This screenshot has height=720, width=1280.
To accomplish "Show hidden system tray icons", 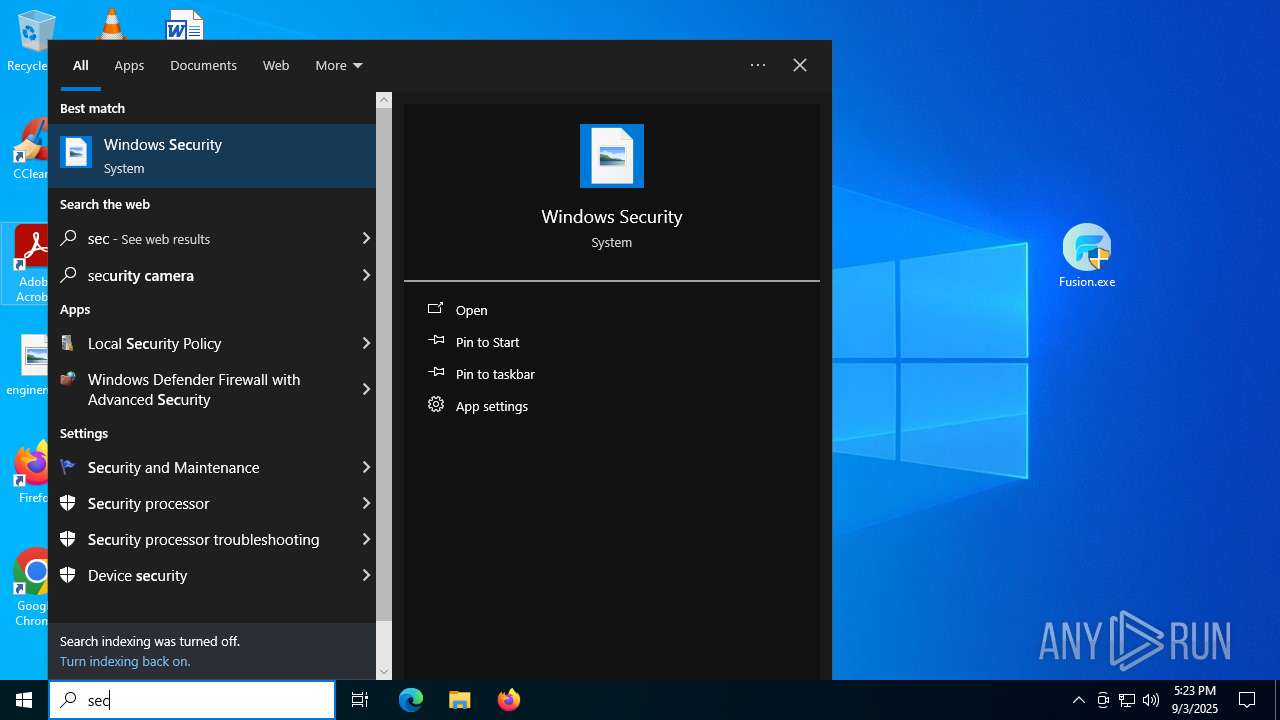I will coord(1079,700).
